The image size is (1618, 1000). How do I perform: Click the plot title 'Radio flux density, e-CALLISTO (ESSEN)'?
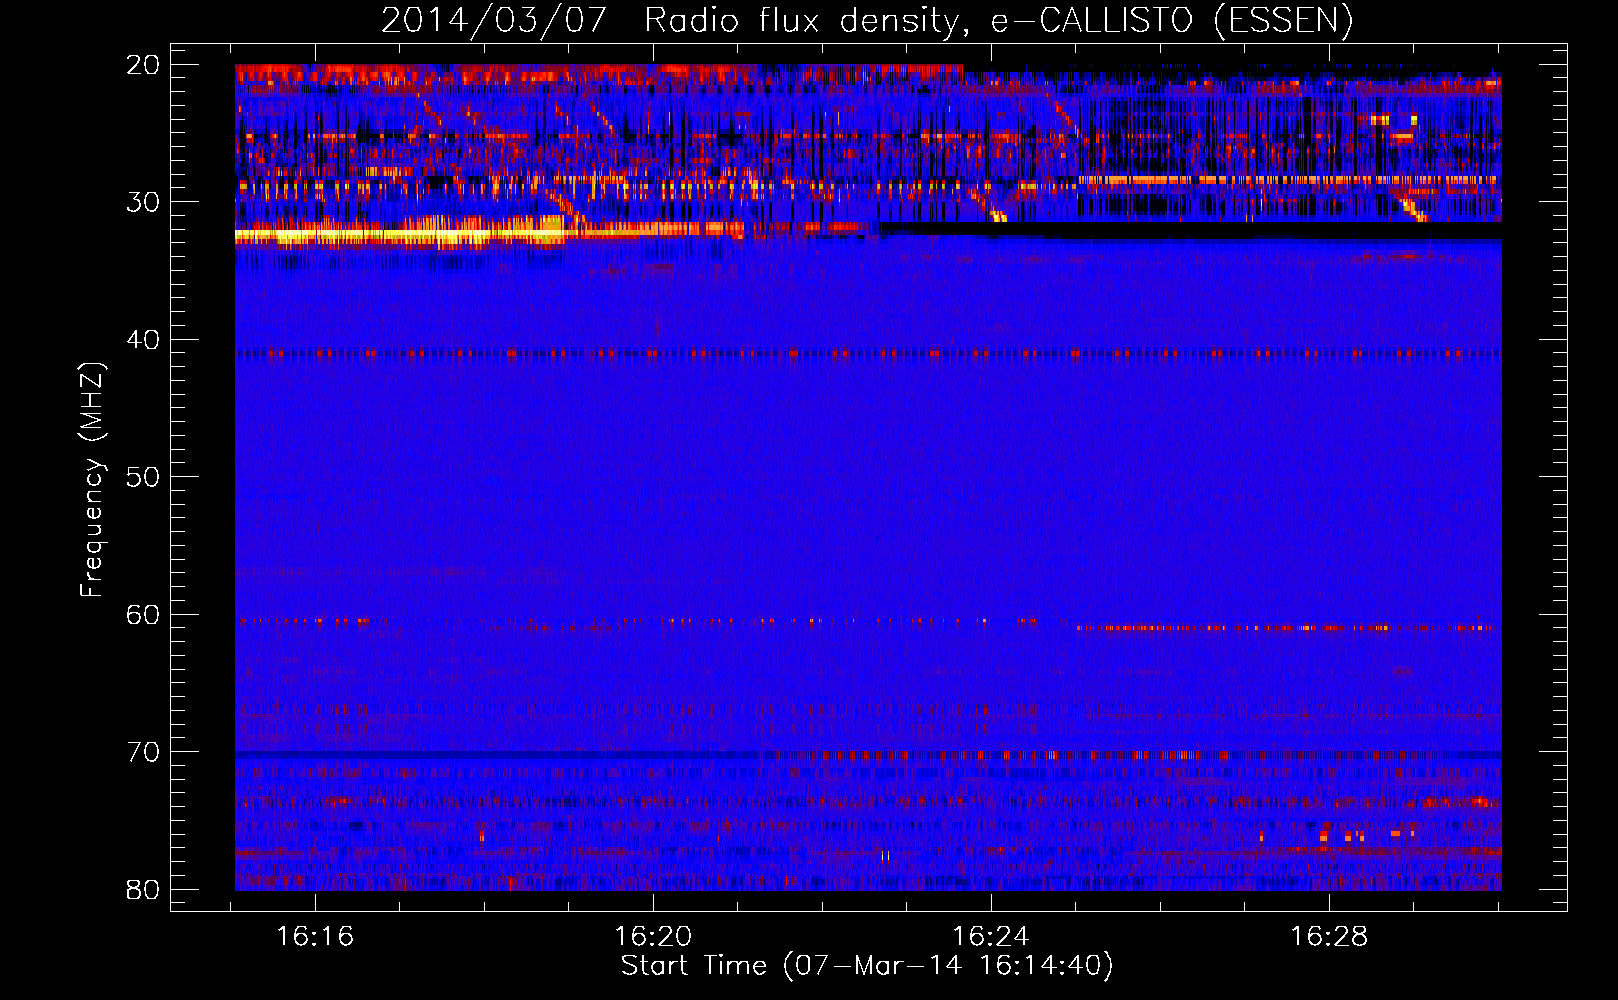998,21
